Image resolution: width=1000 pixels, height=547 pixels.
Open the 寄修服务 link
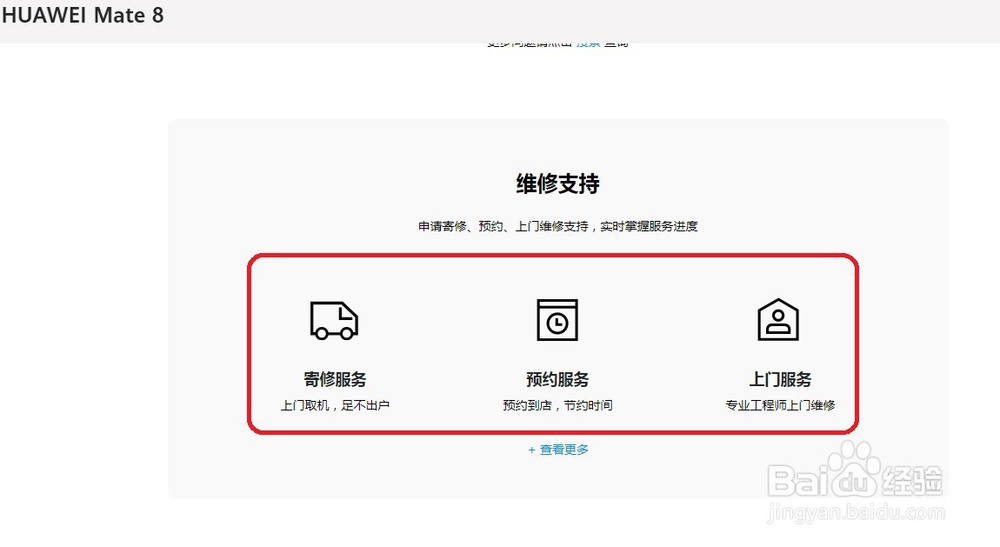[335, 379]
